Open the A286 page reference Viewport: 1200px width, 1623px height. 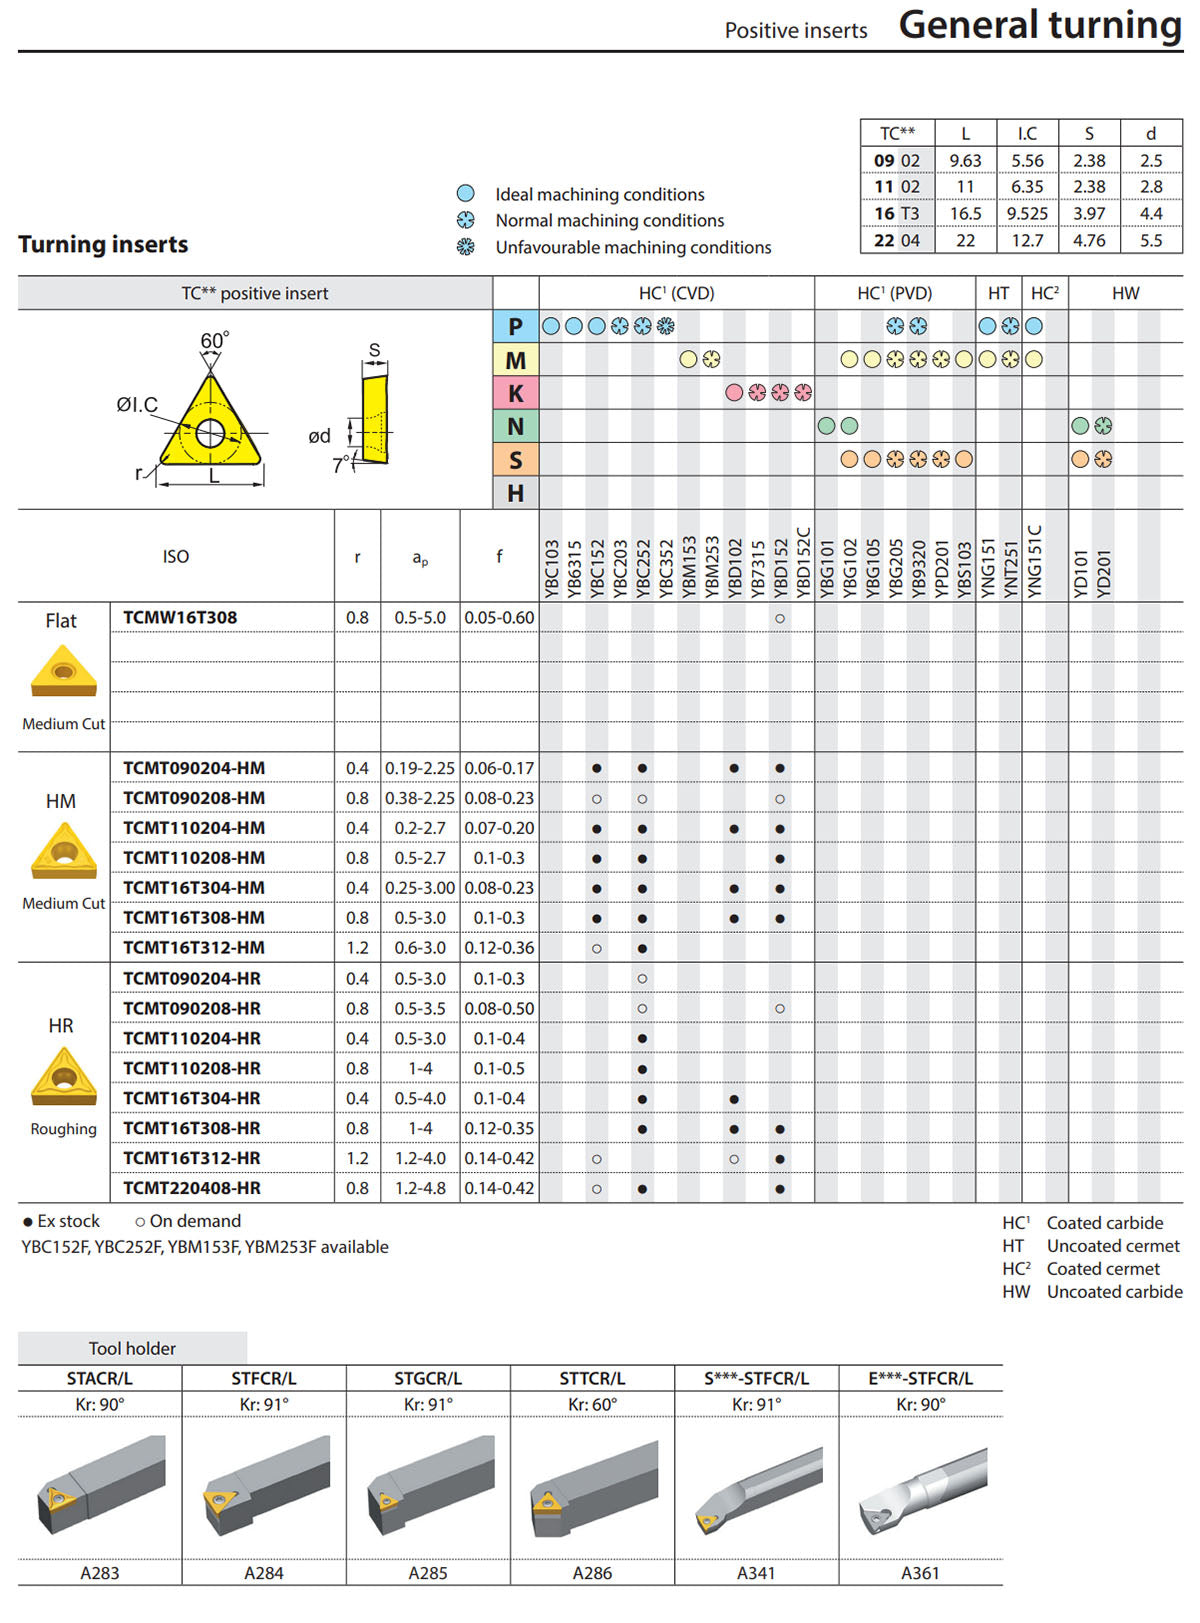coord(592,1573)
